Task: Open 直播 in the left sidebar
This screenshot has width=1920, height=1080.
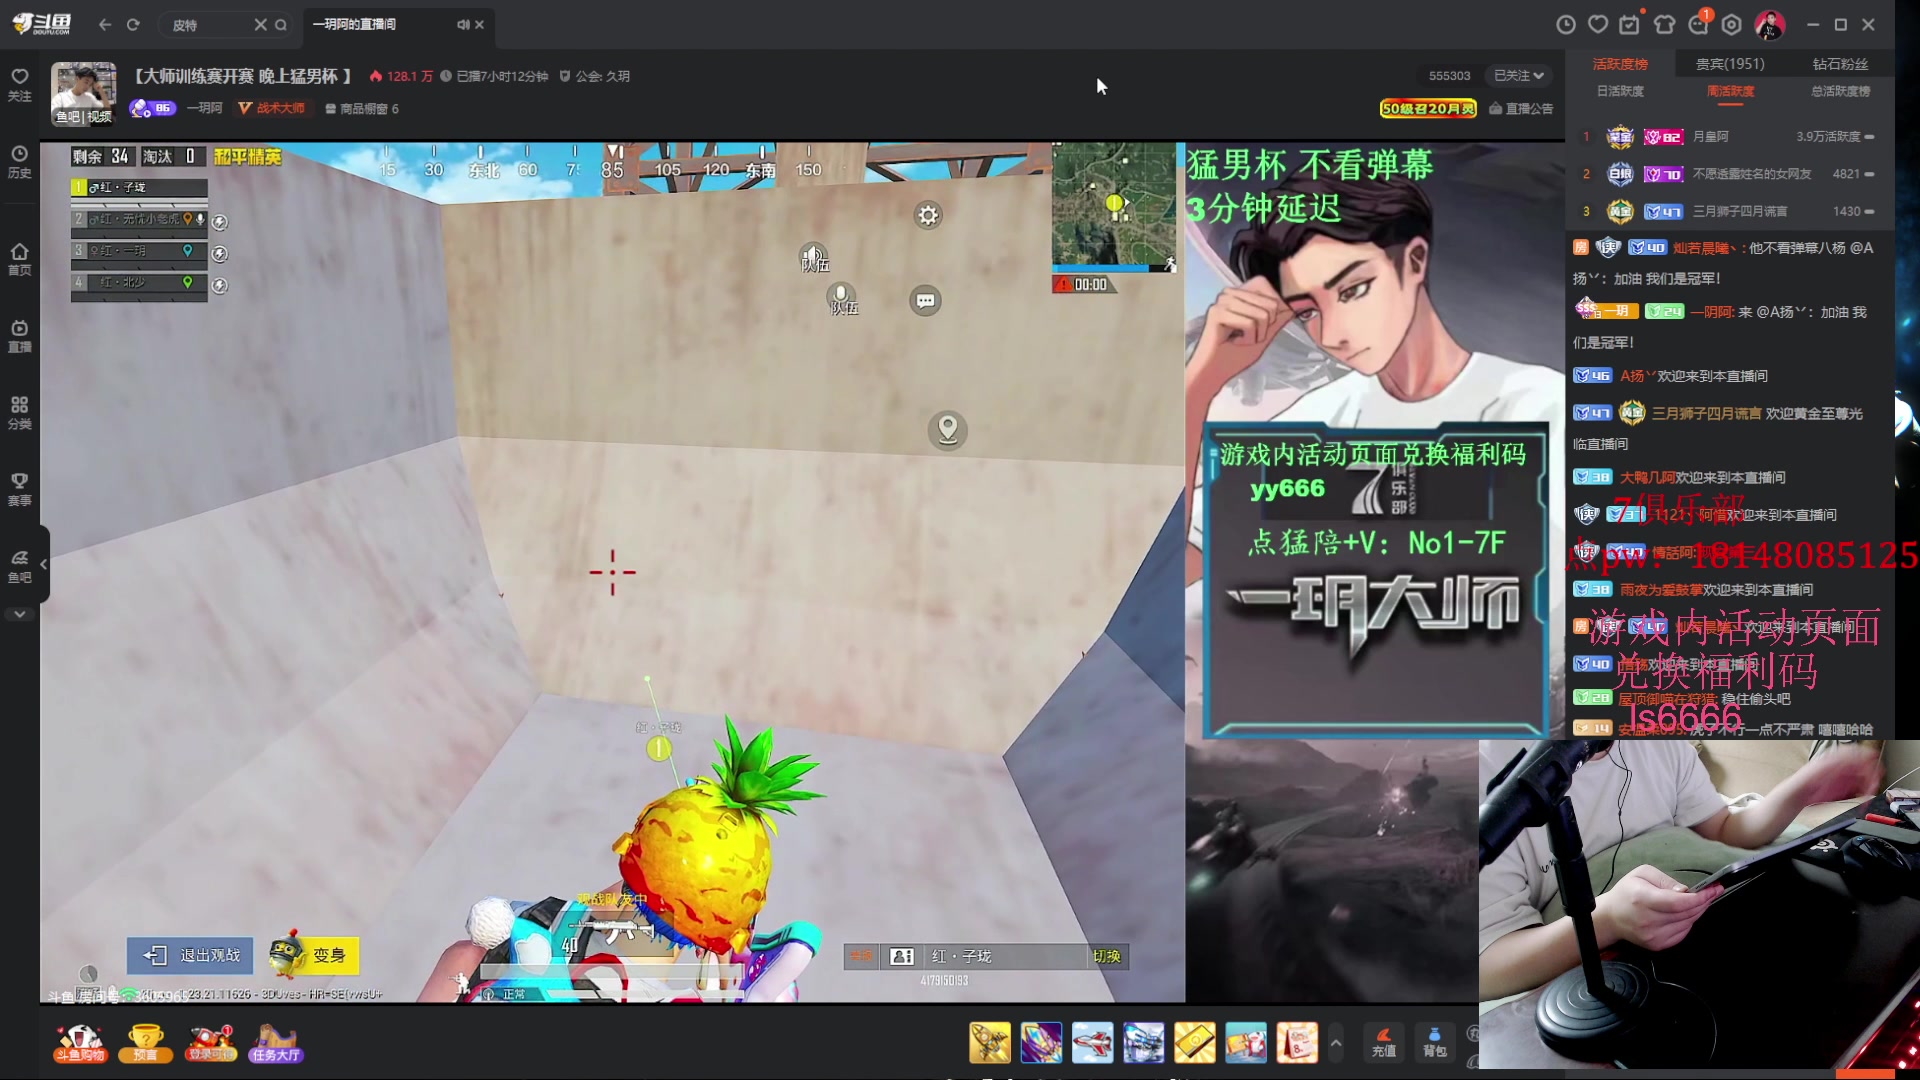Action: coord(20,336)
